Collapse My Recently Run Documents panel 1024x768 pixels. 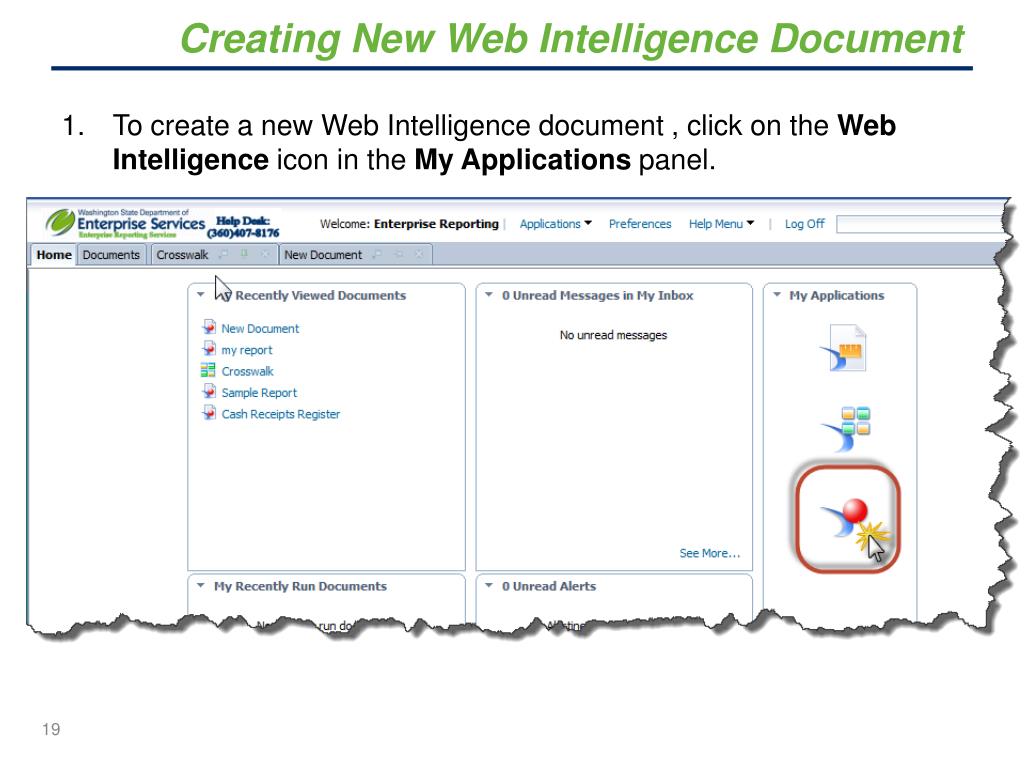pos(200,586)
